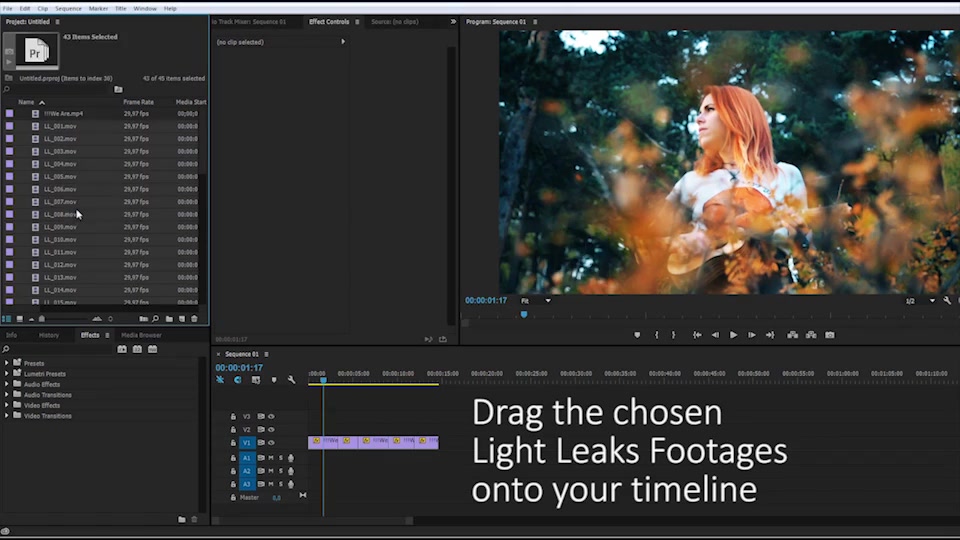The width and height of the screenshot is (960, 540).
Task: Toggle visibility eye for track V3
Action: click(x=271, y=416)
